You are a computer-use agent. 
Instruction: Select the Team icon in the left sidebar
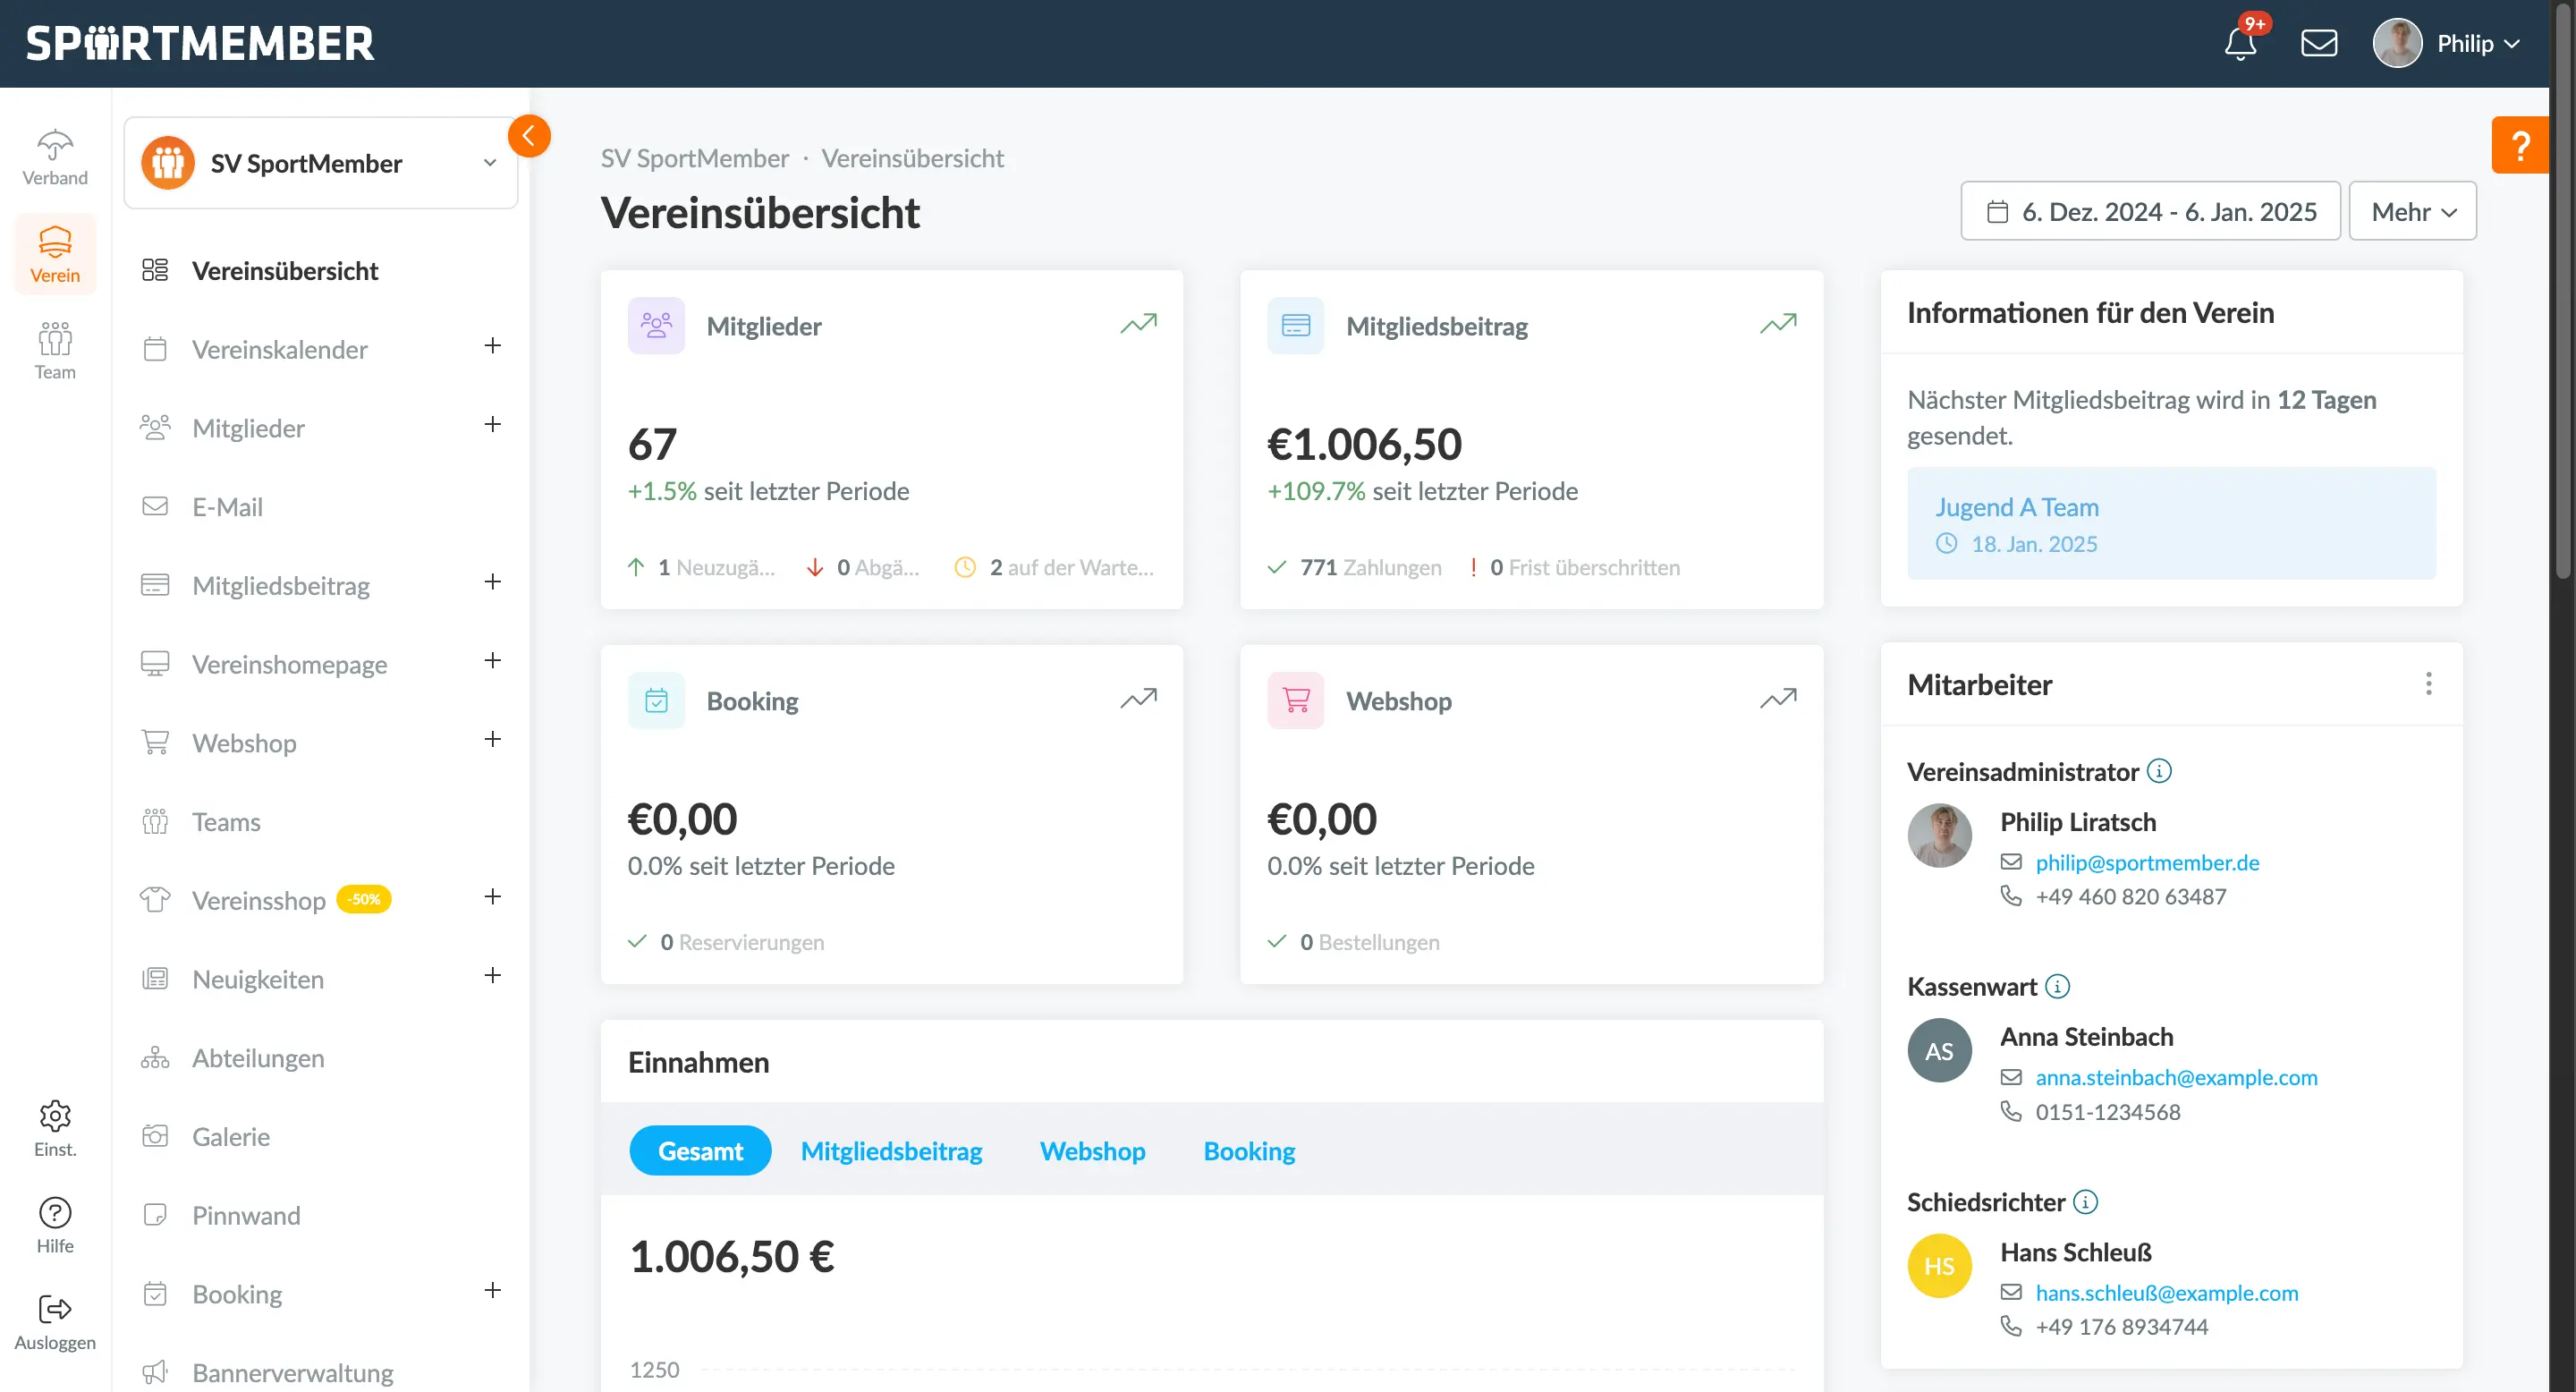(x=55, y=350)
